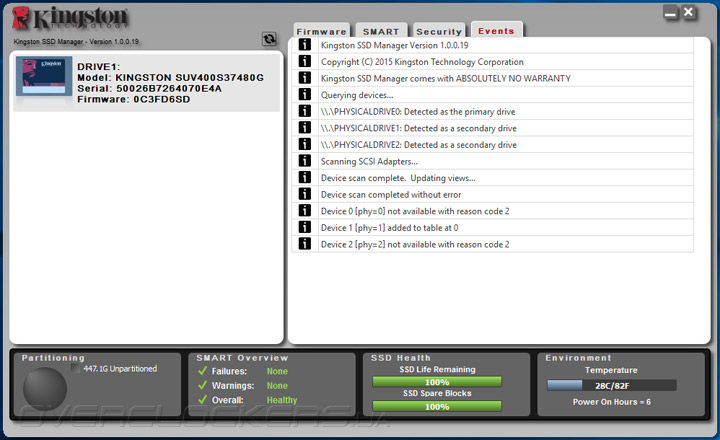The image size is (720, 440).
Task: Click info icon for PHYSICALDRIVE1 secondary drive entry
Action: coord(304,127)
